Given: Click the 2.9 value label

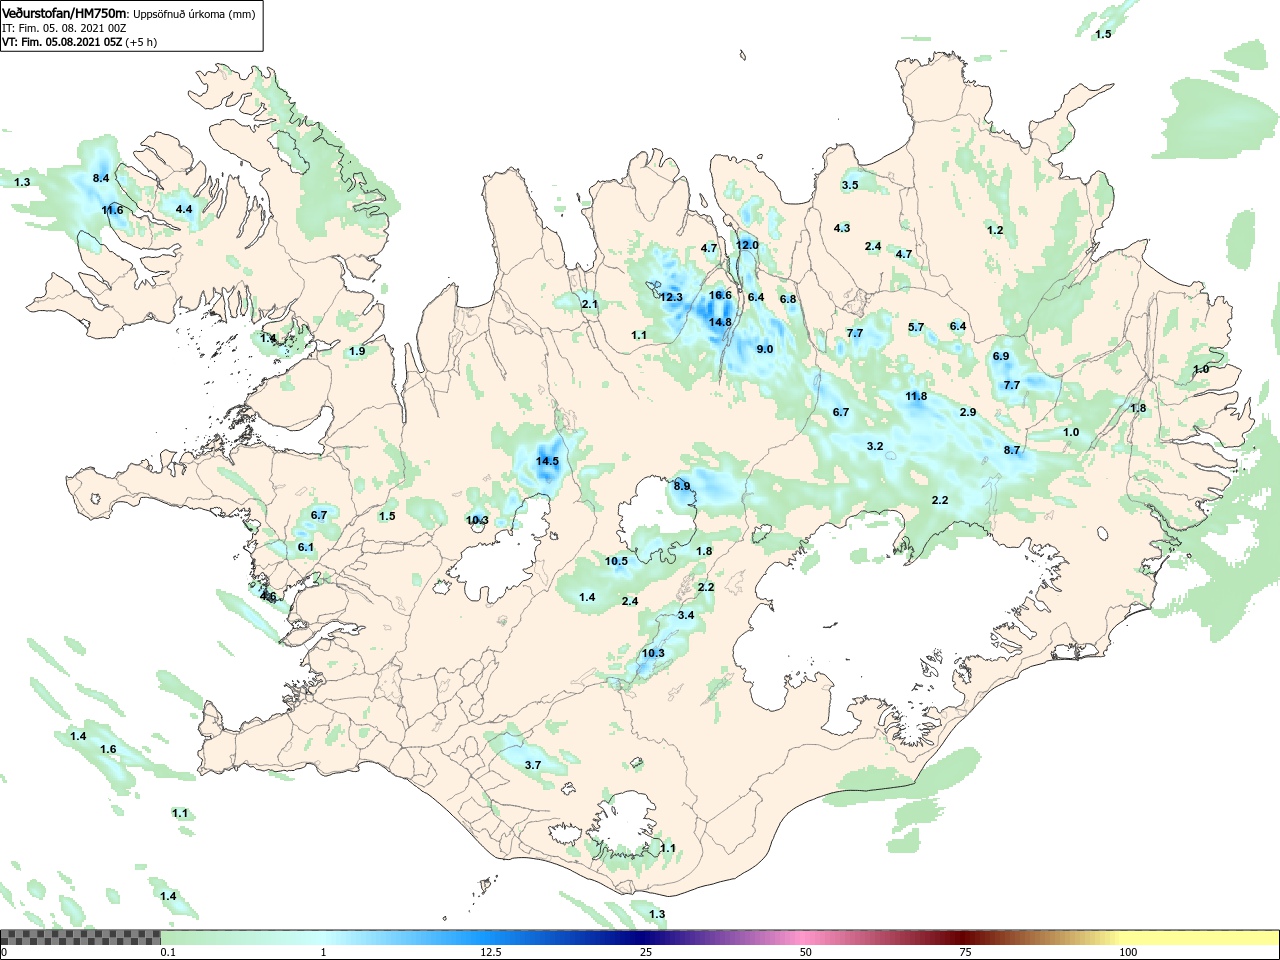Looking at the screenshot, I should (x=968, y=412).
